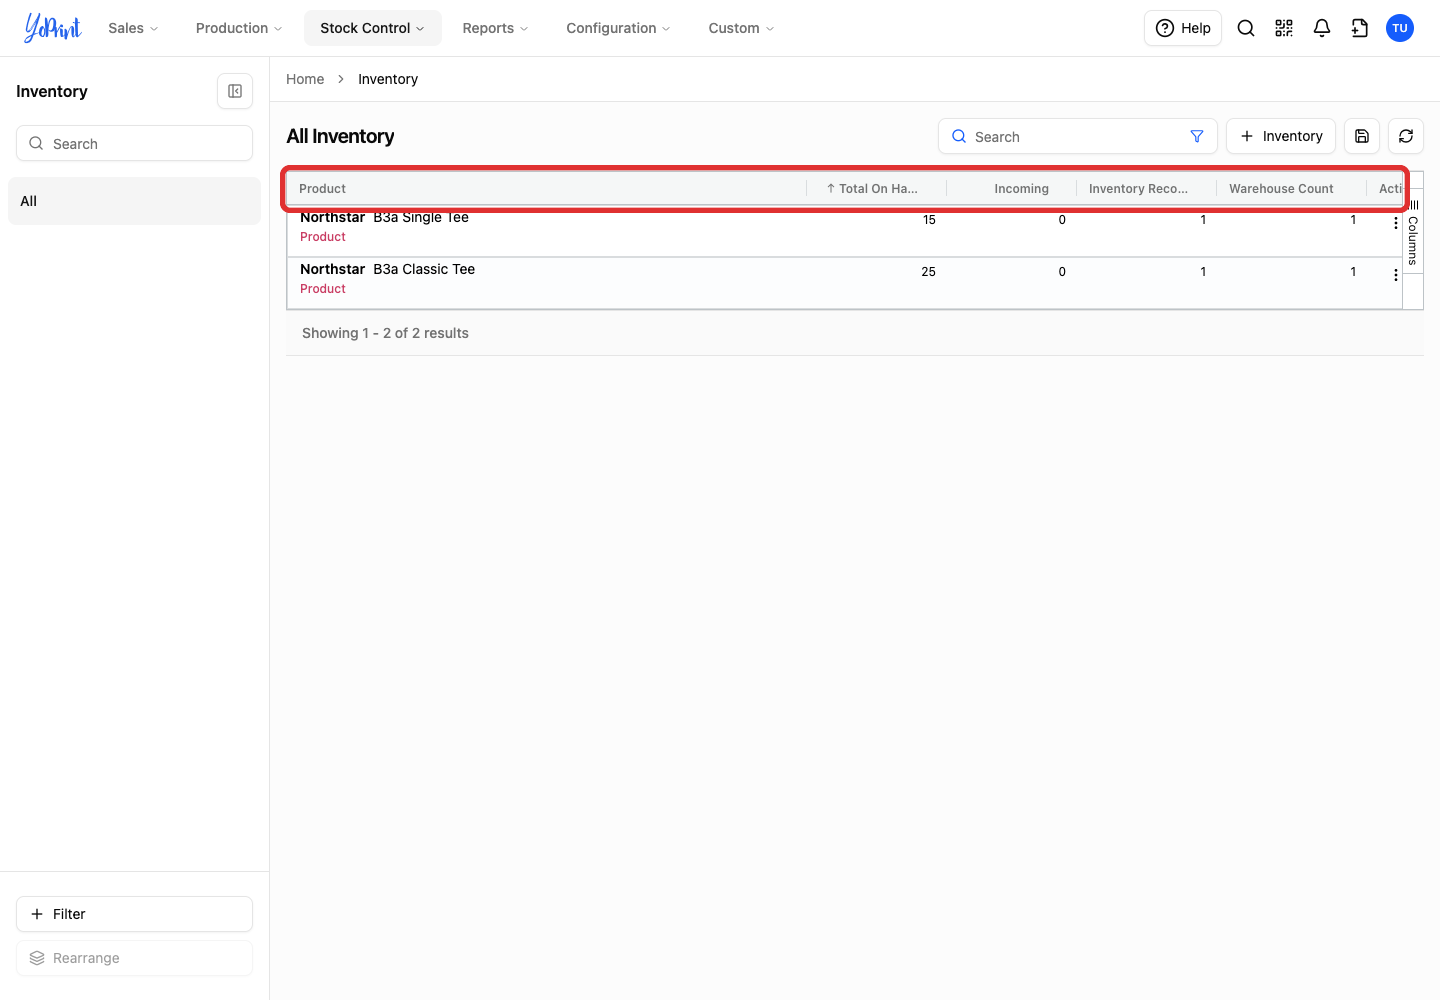
Task: Open the global search magnifier icon
Action: 1246,28
